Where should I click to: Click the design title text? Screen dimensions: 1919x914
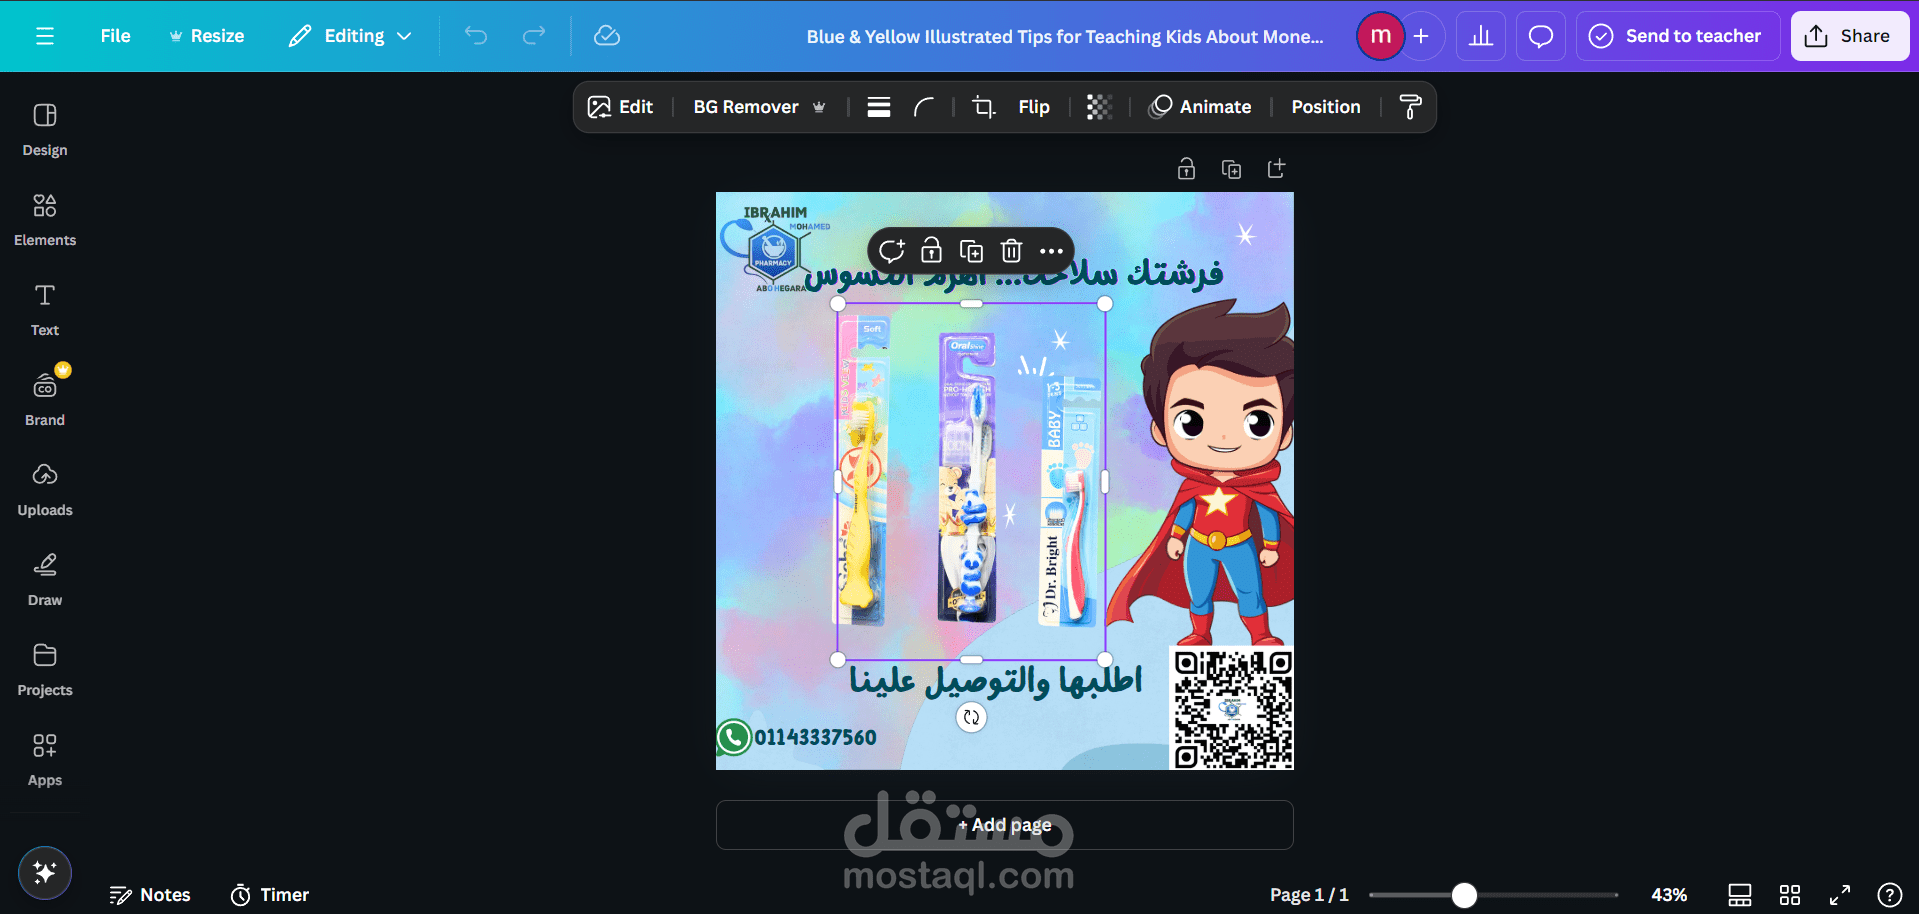pyautogui.click(x=1065, y=36)
